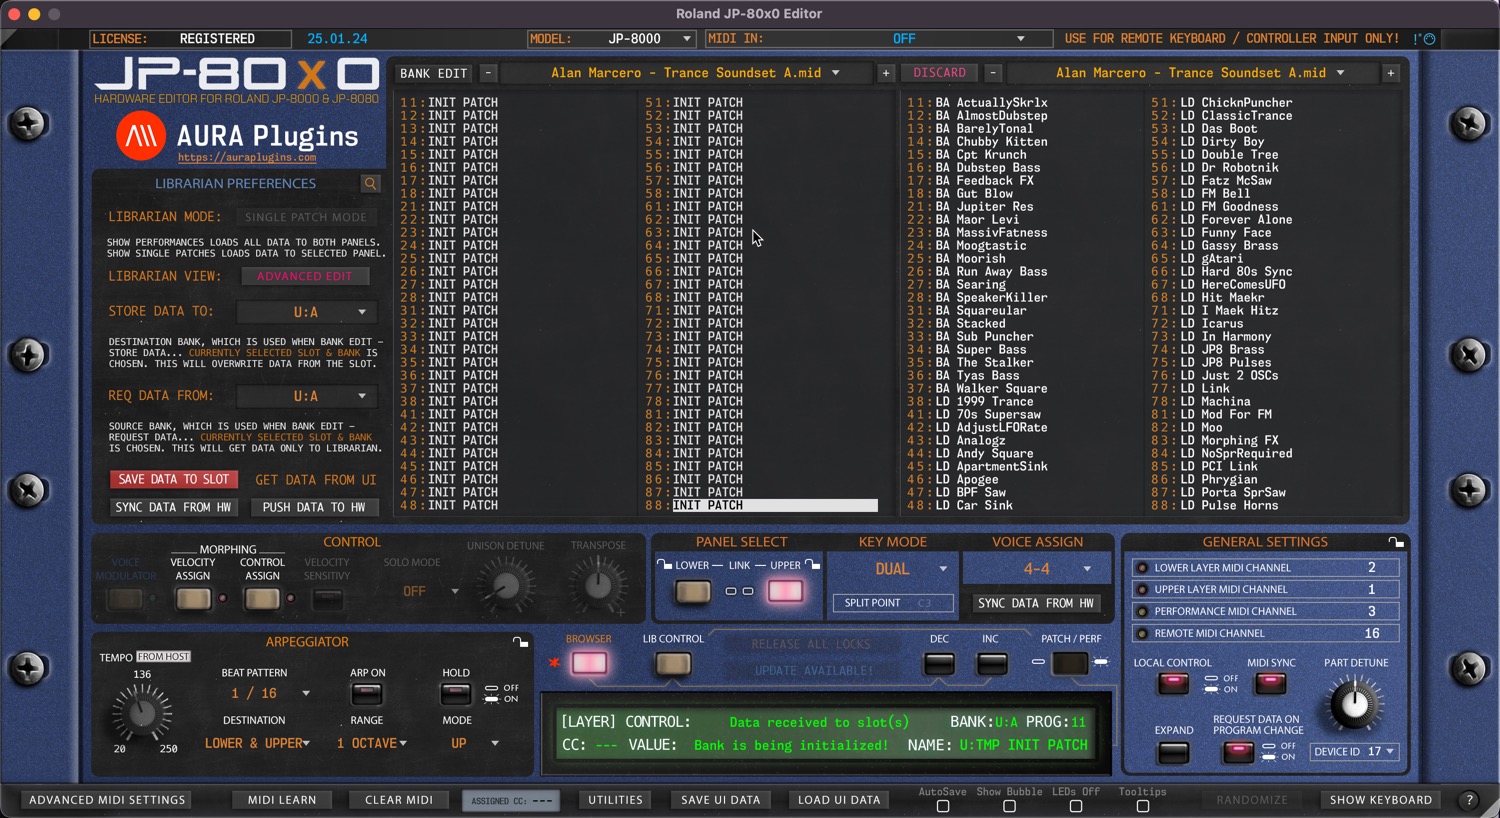This screenshot has height=818, width=1500.
Task: Select patch 23 BA MassivFatness
Action: pyautogui.click(x=990, y=233)
